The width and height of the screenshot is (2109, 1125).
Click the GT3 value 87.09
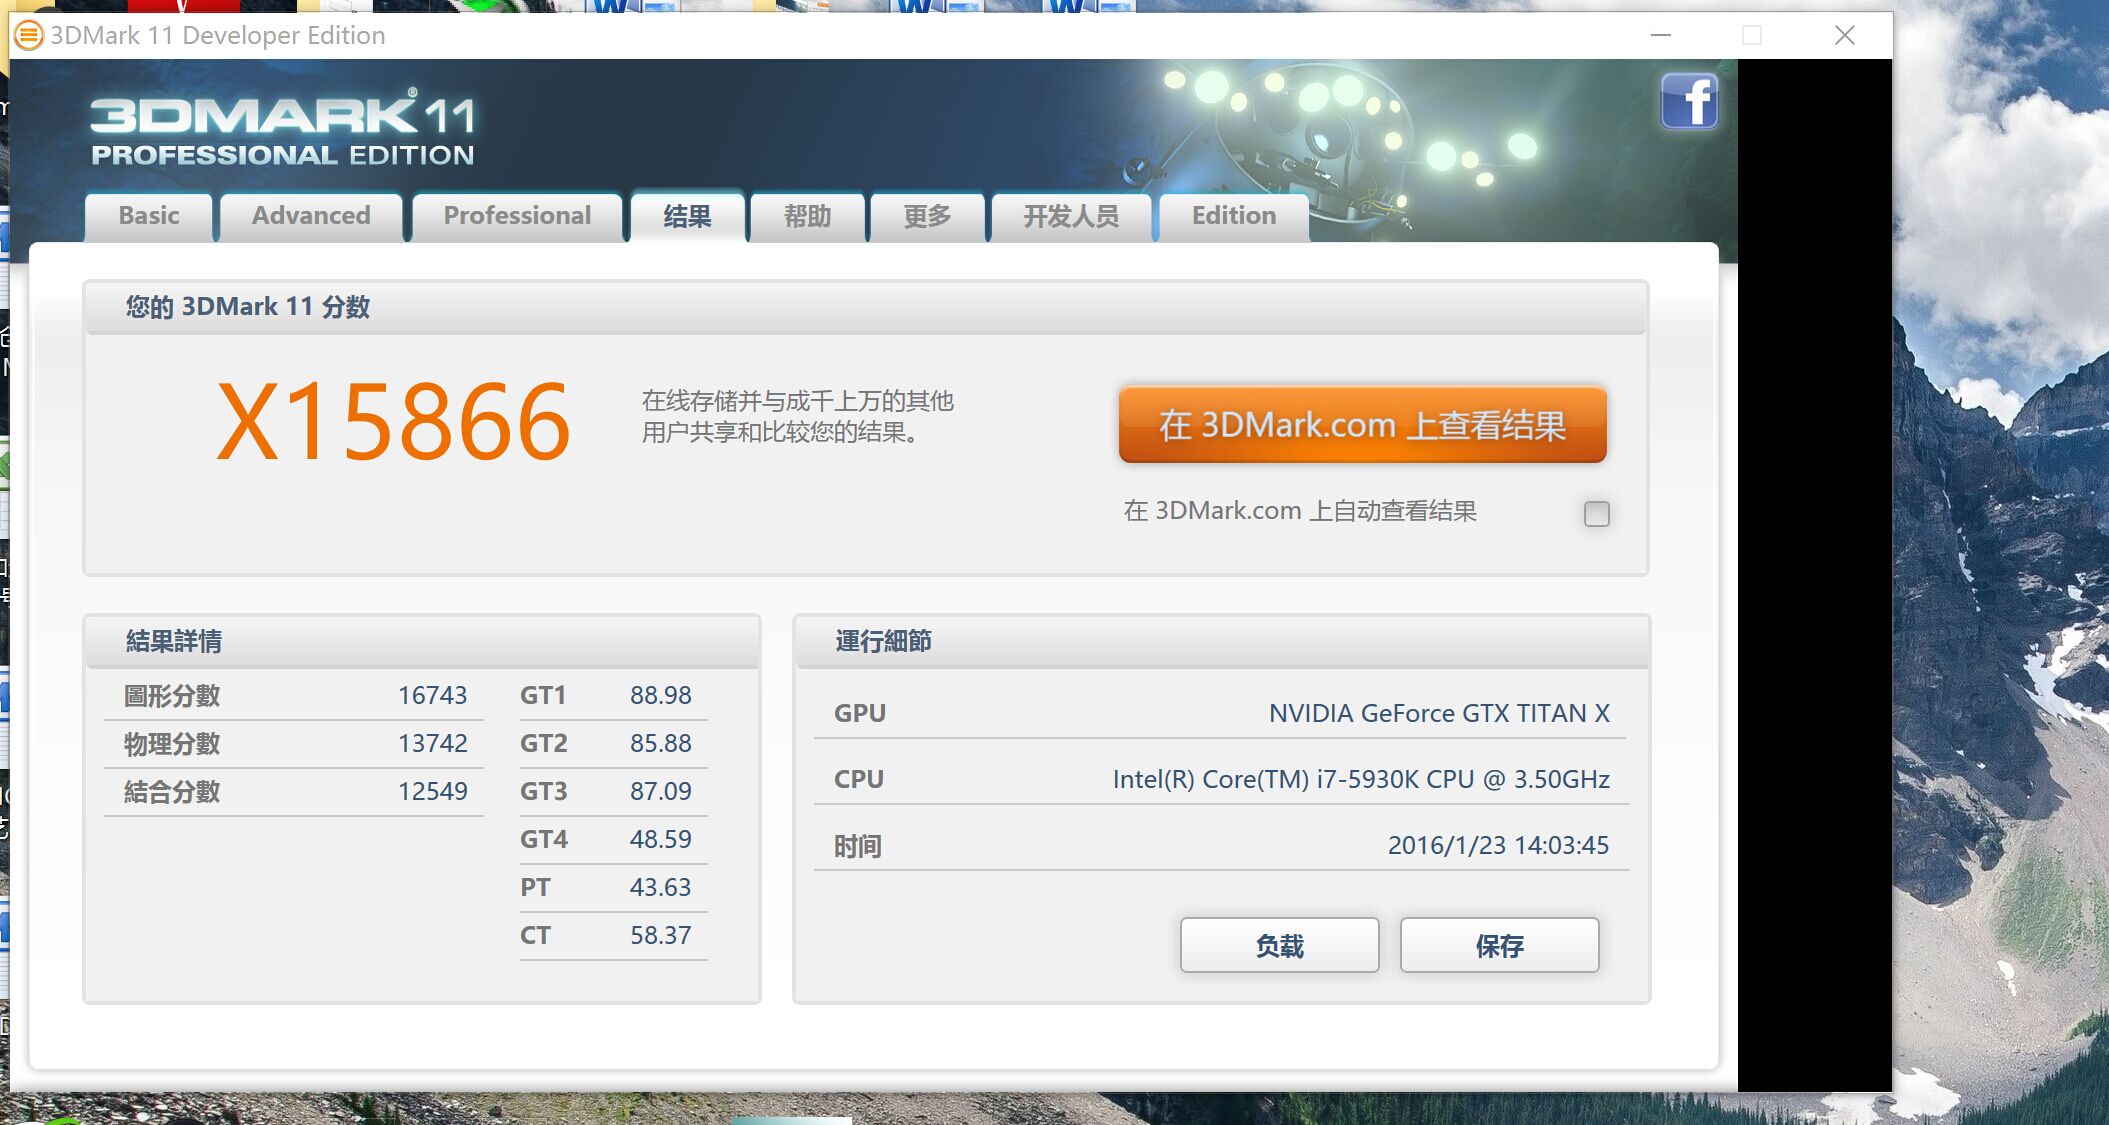(x=660, y=791)
